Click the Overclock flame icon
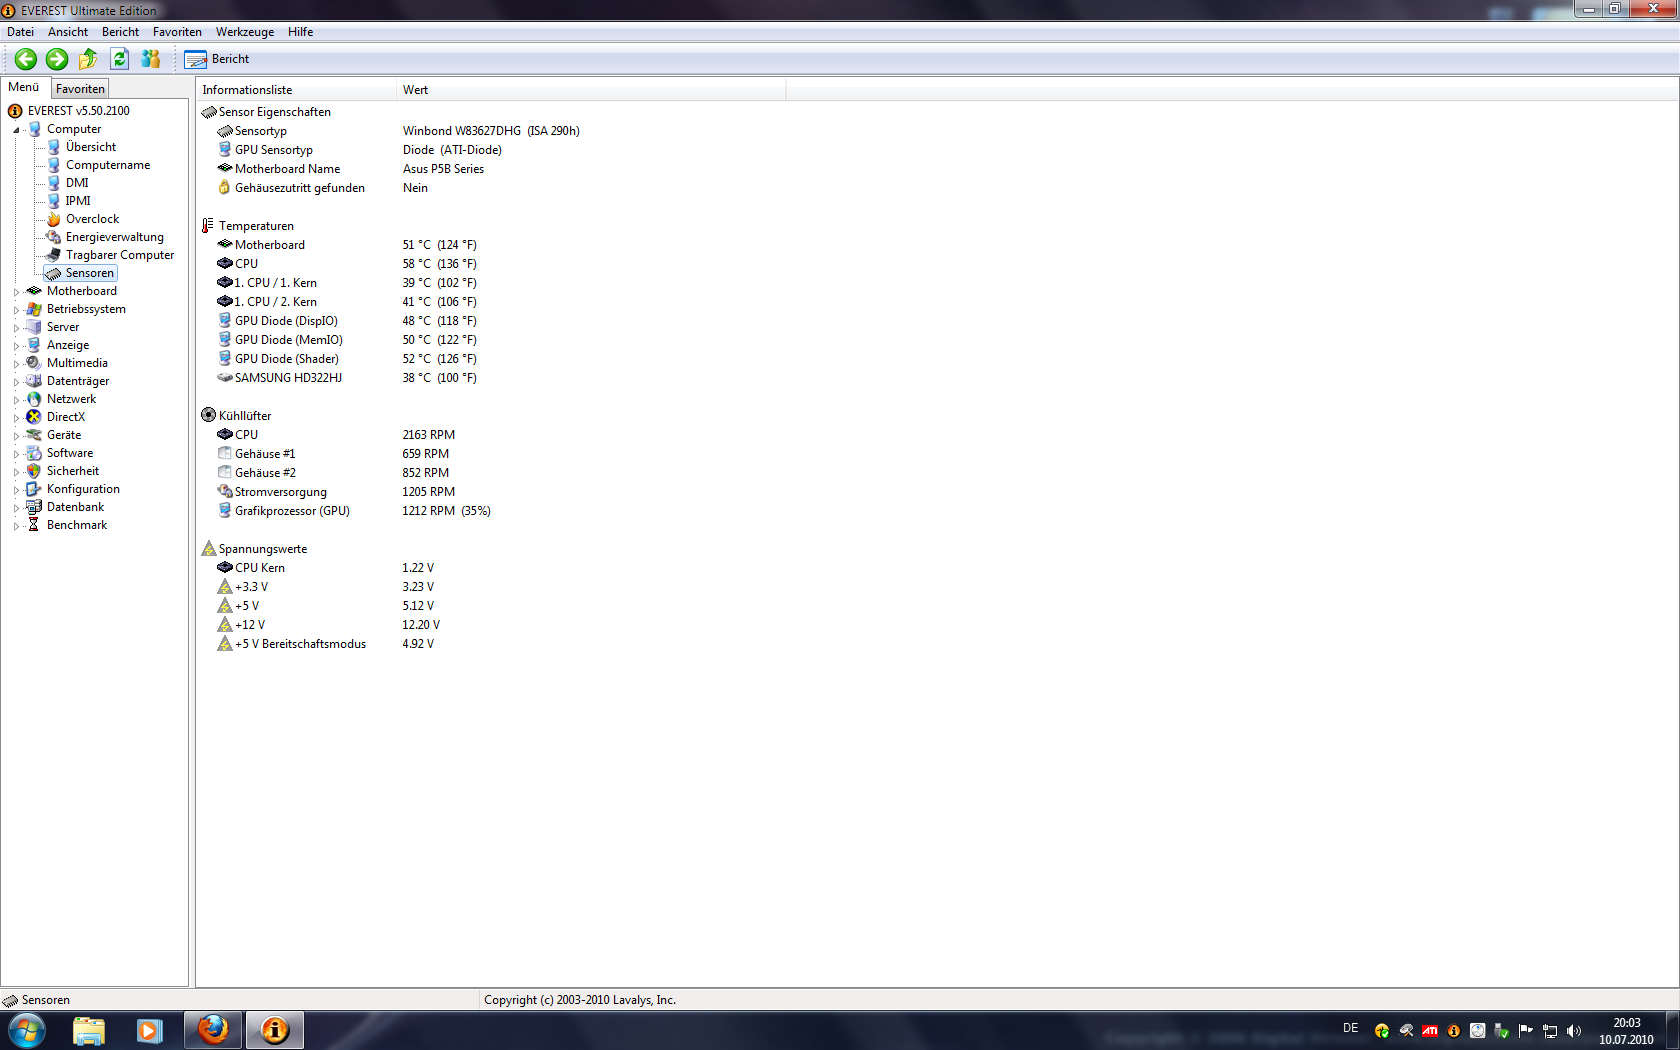Screen dimensions: 1680x1050 coord(54,219)
